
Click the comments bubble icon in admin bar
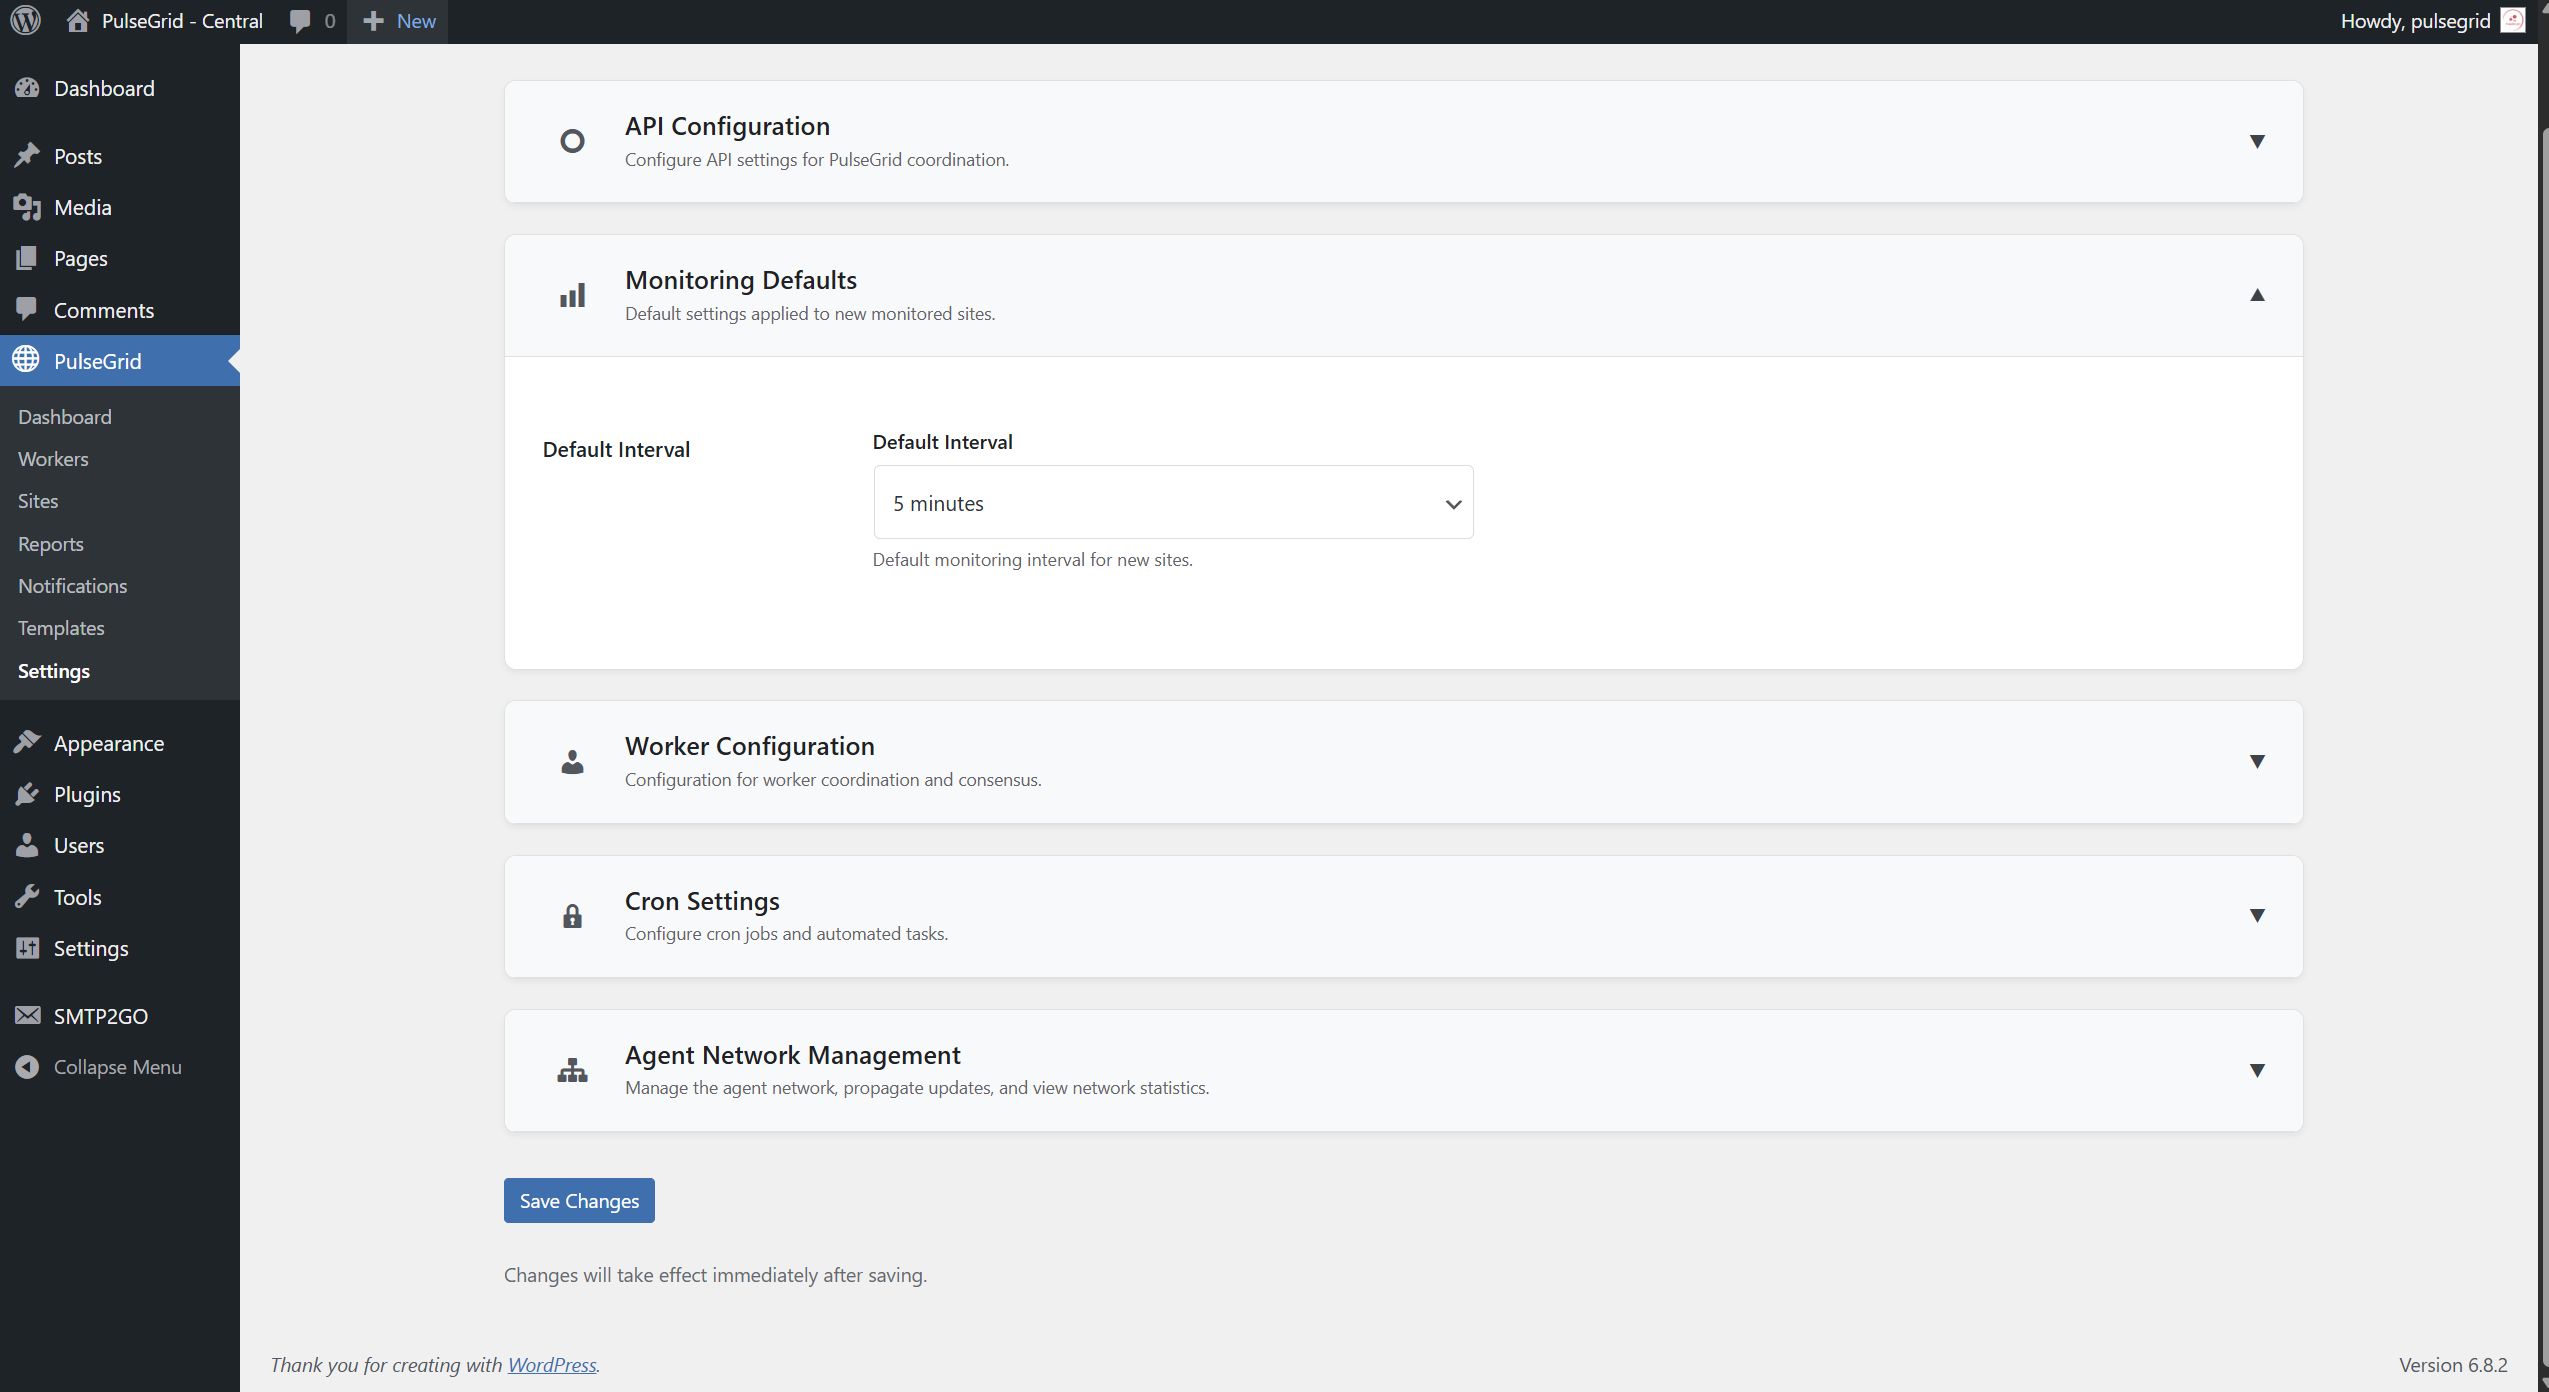299,21
